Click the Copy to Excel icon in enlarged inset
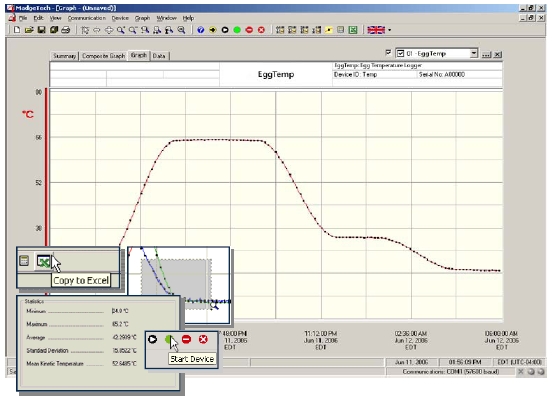 click(43, 261)
